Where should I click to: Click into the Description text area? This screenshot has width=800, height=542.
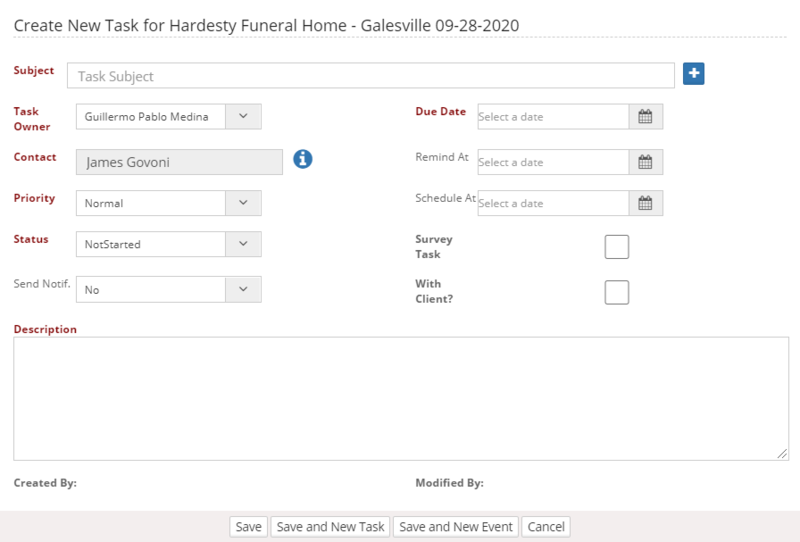point(401,399)
